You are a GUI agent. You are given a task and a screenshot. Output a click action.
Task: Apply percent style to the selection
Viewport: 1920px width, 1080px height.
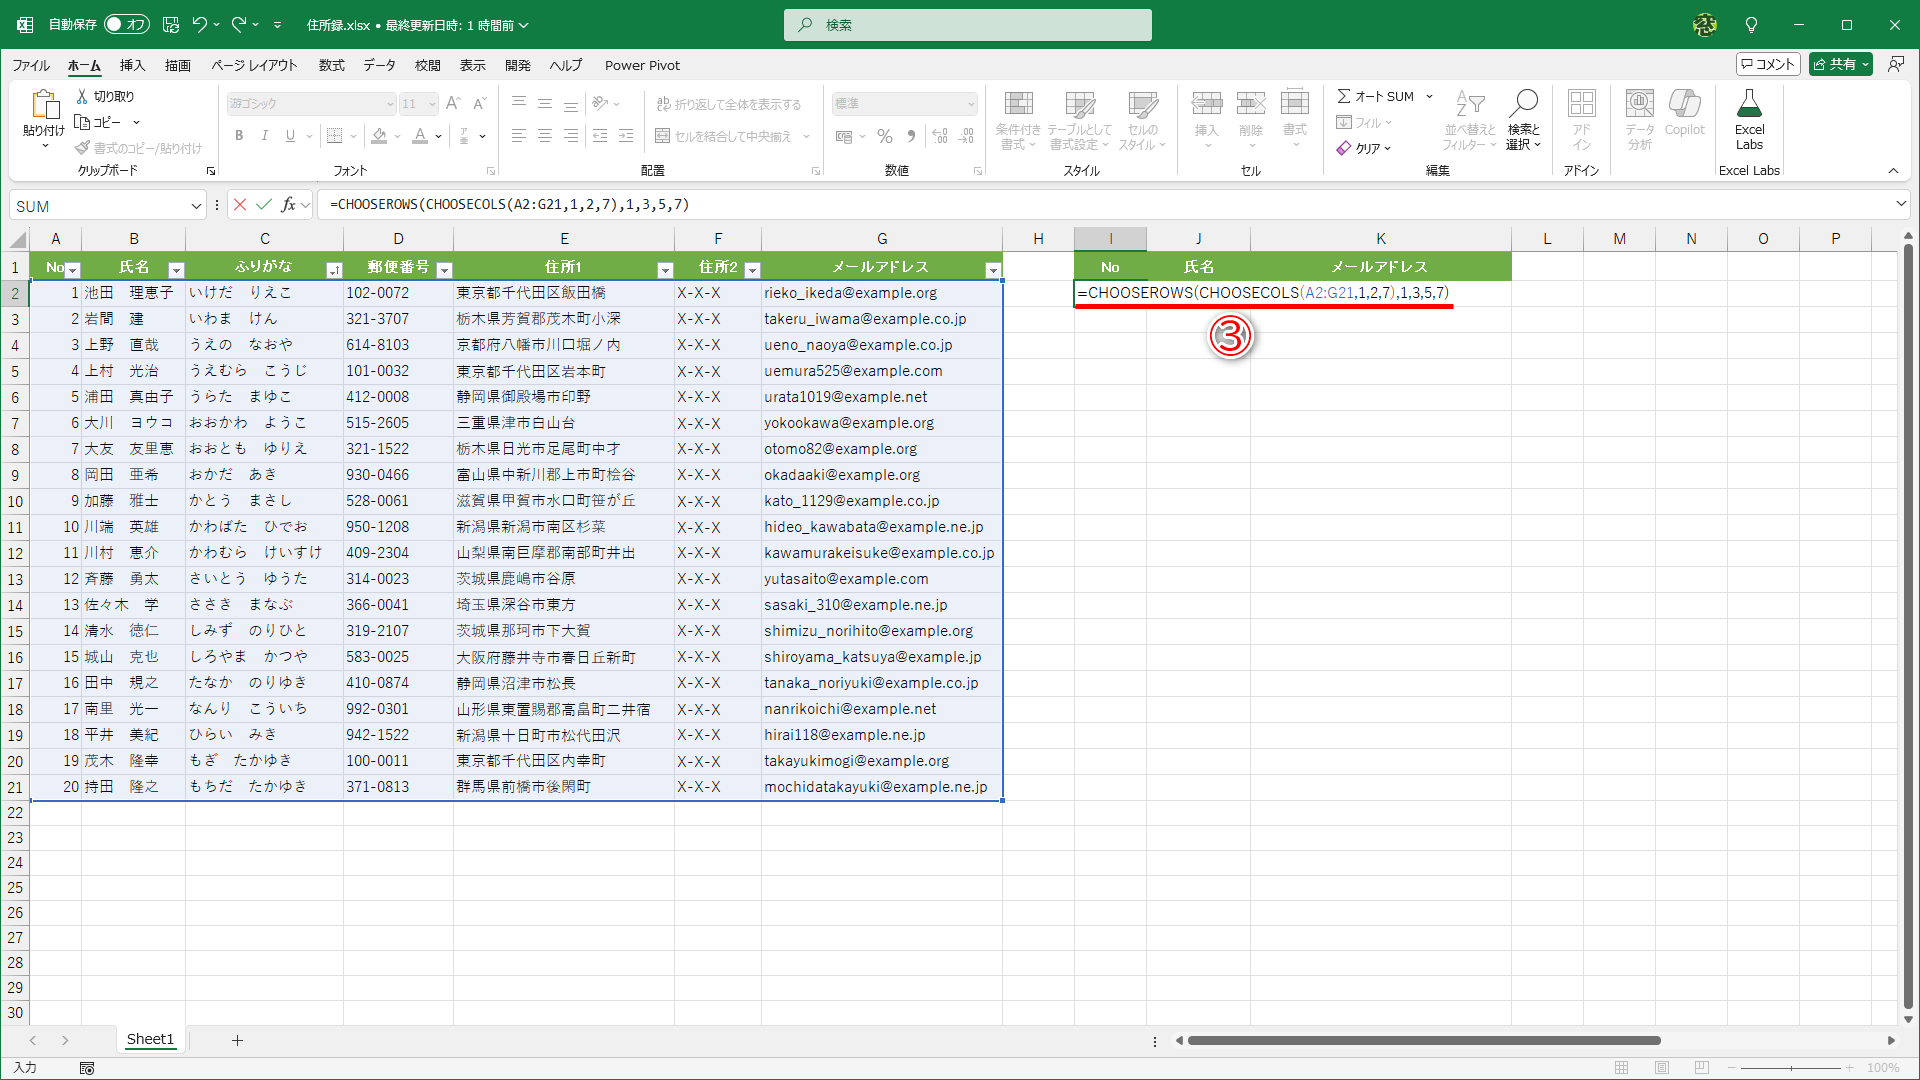(x=884, y=136)
